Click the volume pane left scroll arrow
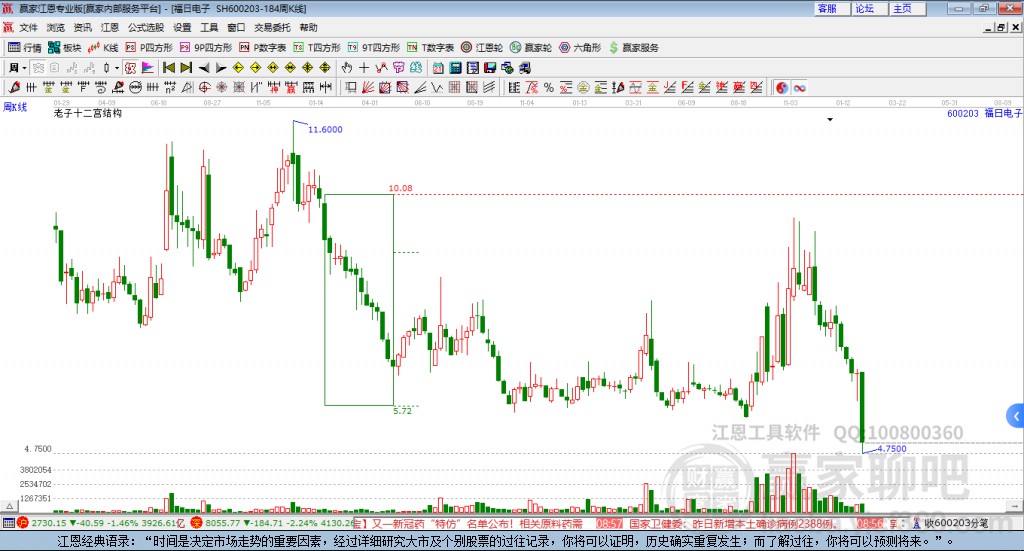This screenshot has width=1024, height=551. pos(10,505)
